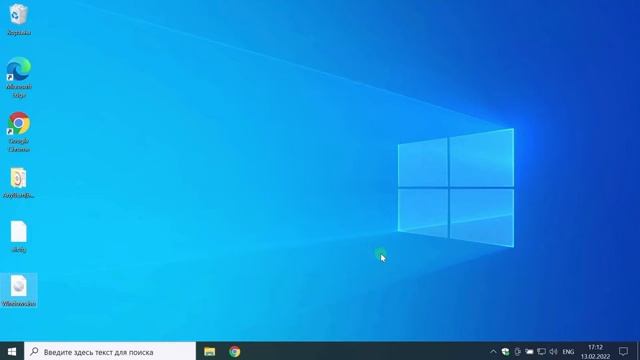This screenshot has width=640, height=360.
Task: Open File Explorer from the taskbar
Action: 209,351
